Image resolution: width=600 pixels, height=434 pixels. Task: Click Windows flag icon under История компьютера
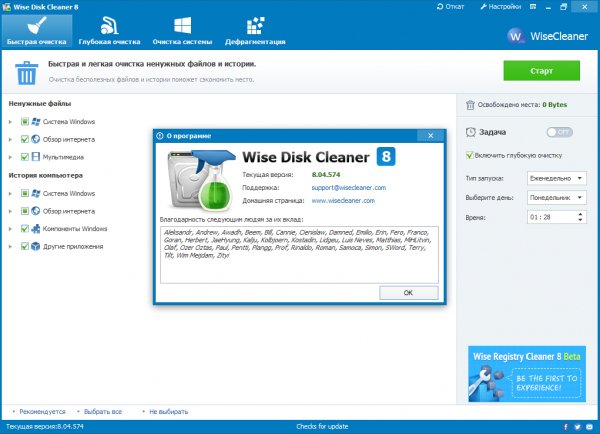click(36, 194)
